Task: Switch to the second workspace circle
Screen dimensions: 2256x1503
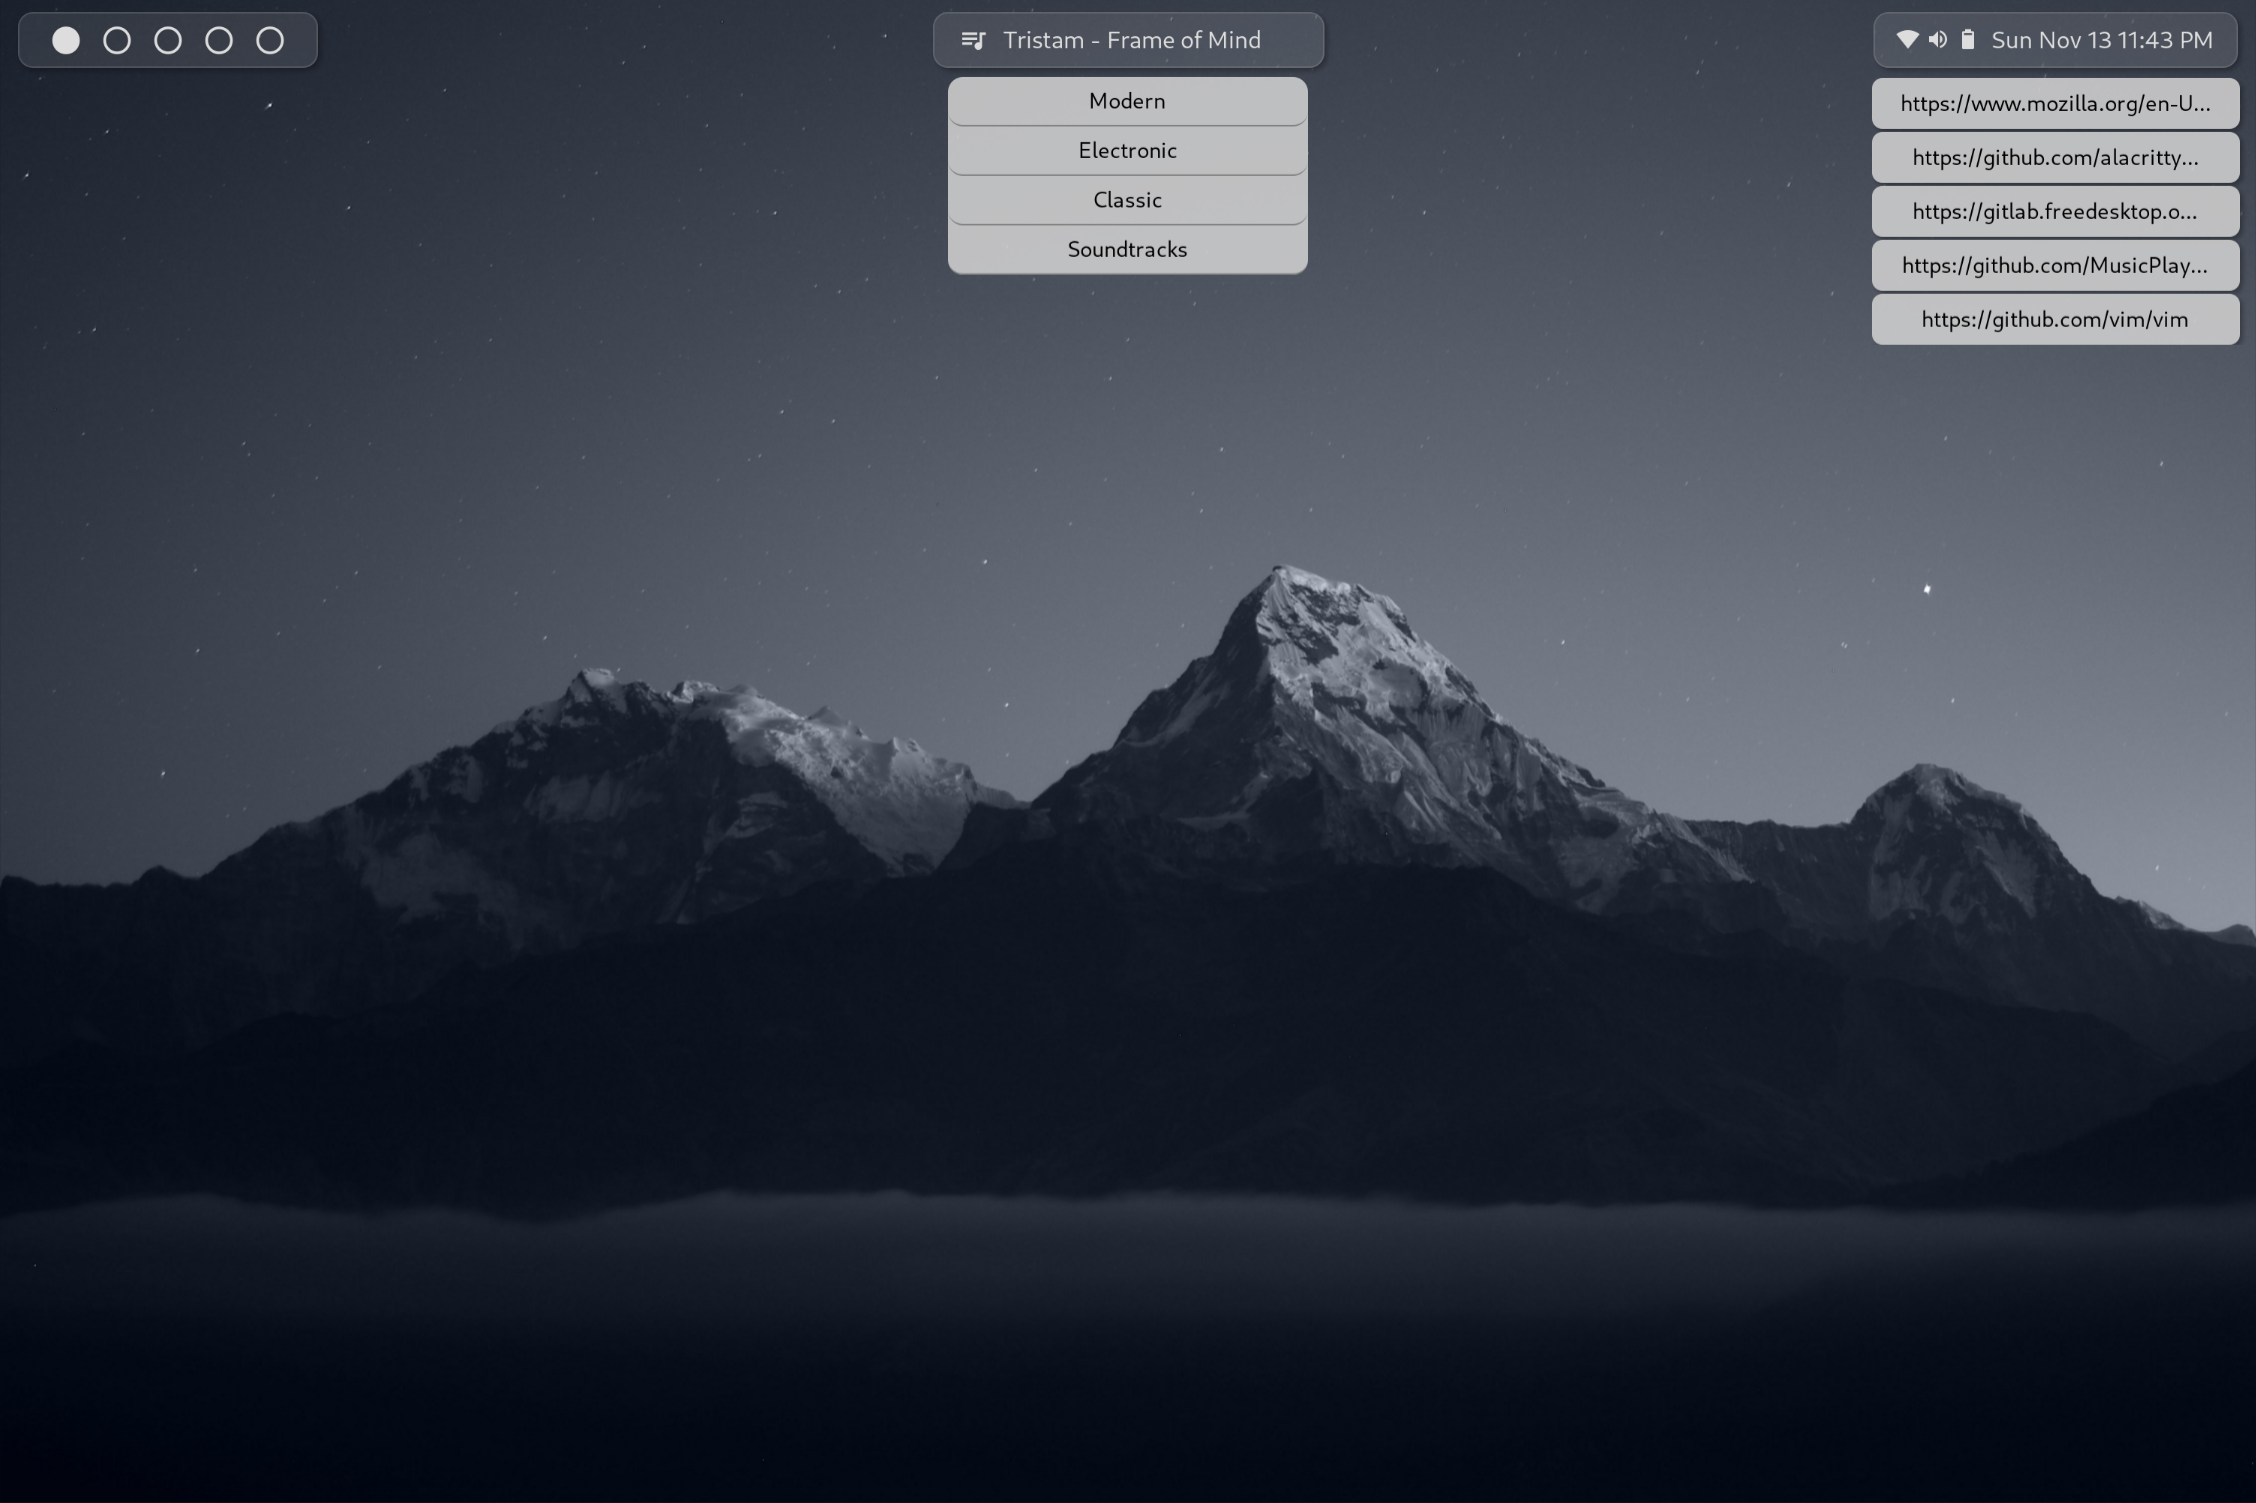Action: (x=117, y=40)
